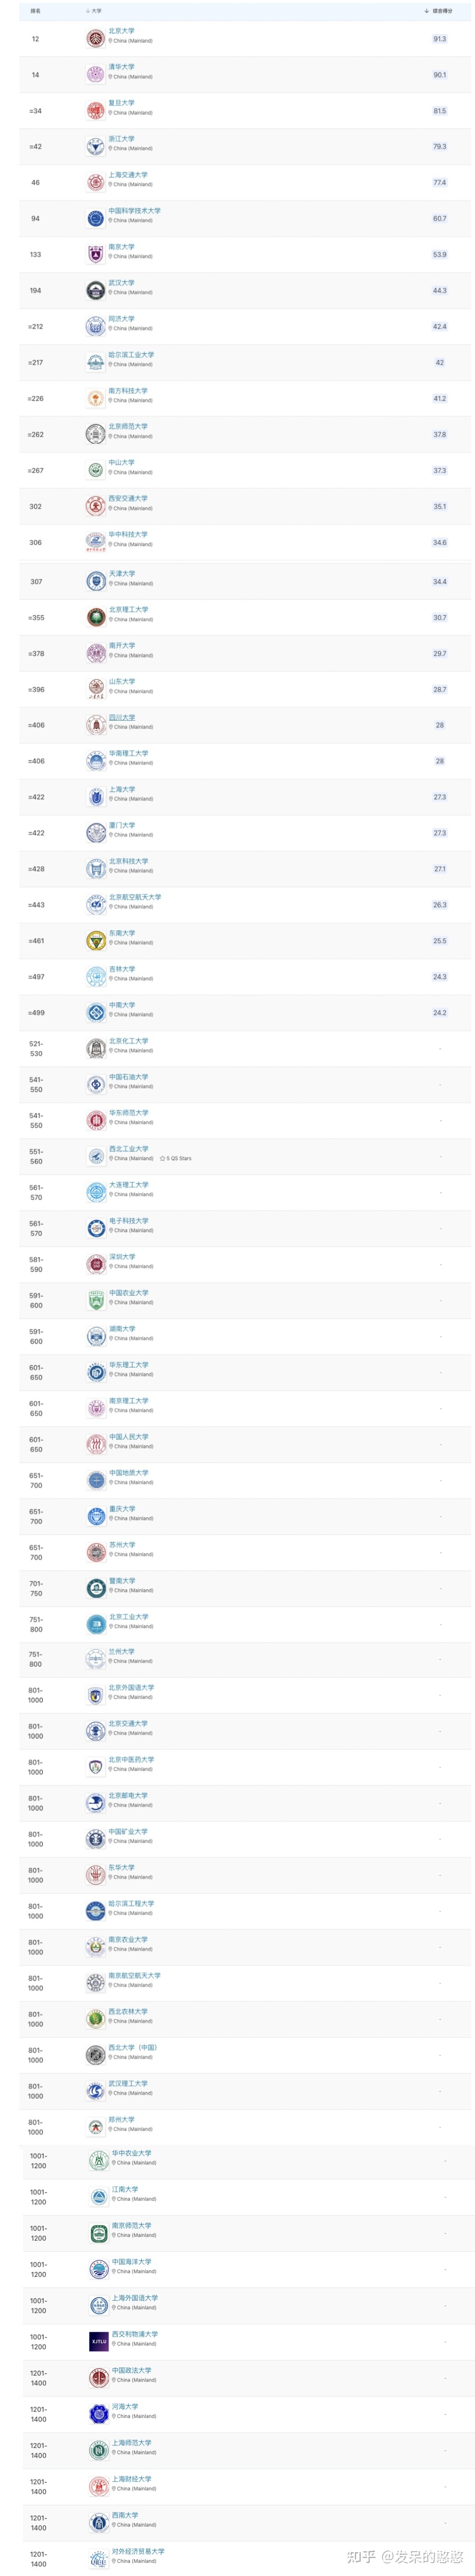Click the Wuhan University (武汉大学) logo
The height and width of the screenshot is (2576, 475).
(x=95, y=290)
